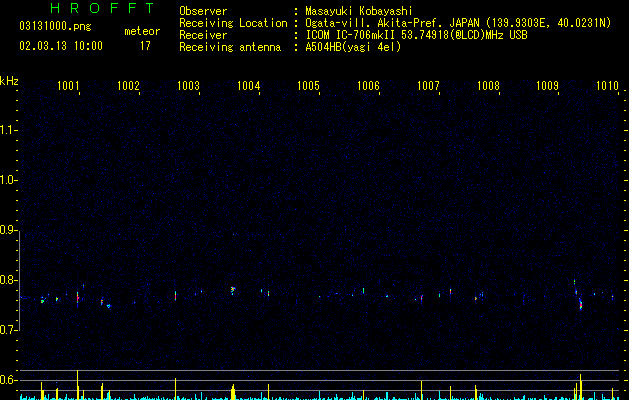Click the 1.1 kHz frequency label
629x400 pixels.
(8, 130)
